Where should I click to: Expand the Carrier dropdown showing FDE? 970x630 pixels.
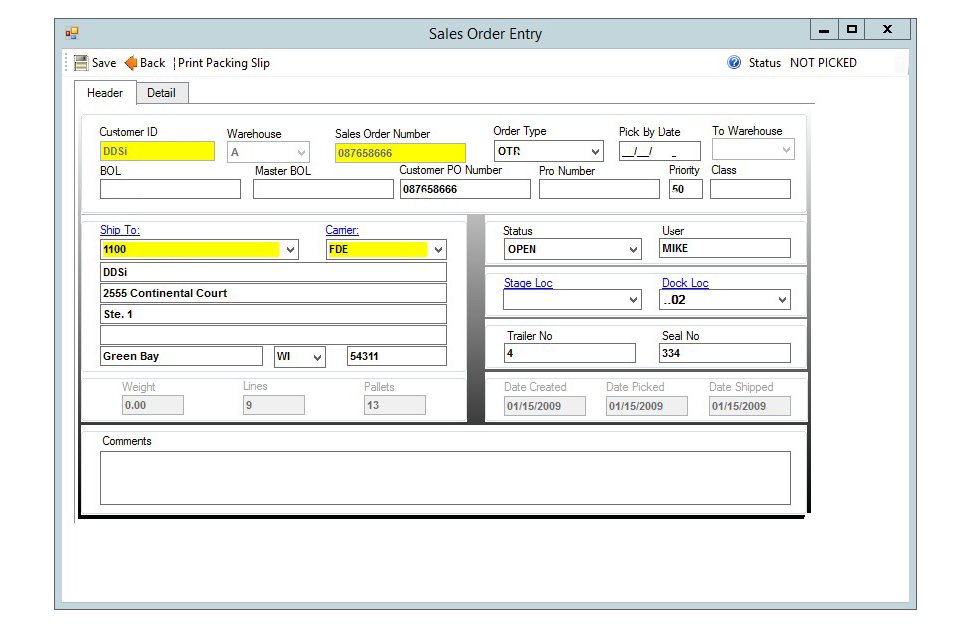point(438,250)
